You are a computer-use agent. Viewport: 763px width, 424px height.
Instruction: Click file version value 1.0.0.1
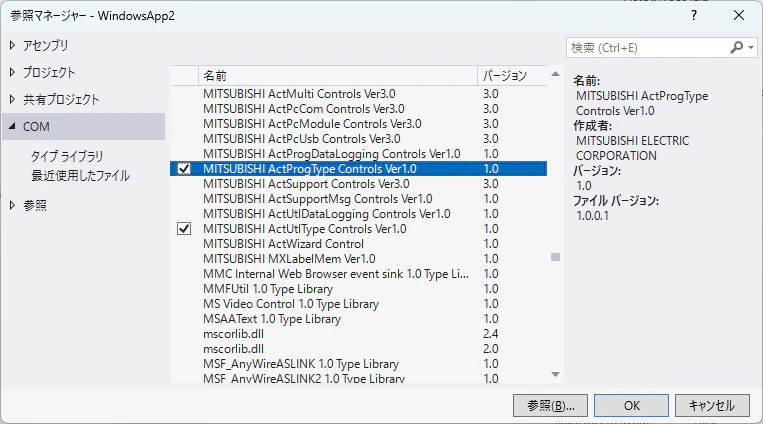click(x=592, y=216)
